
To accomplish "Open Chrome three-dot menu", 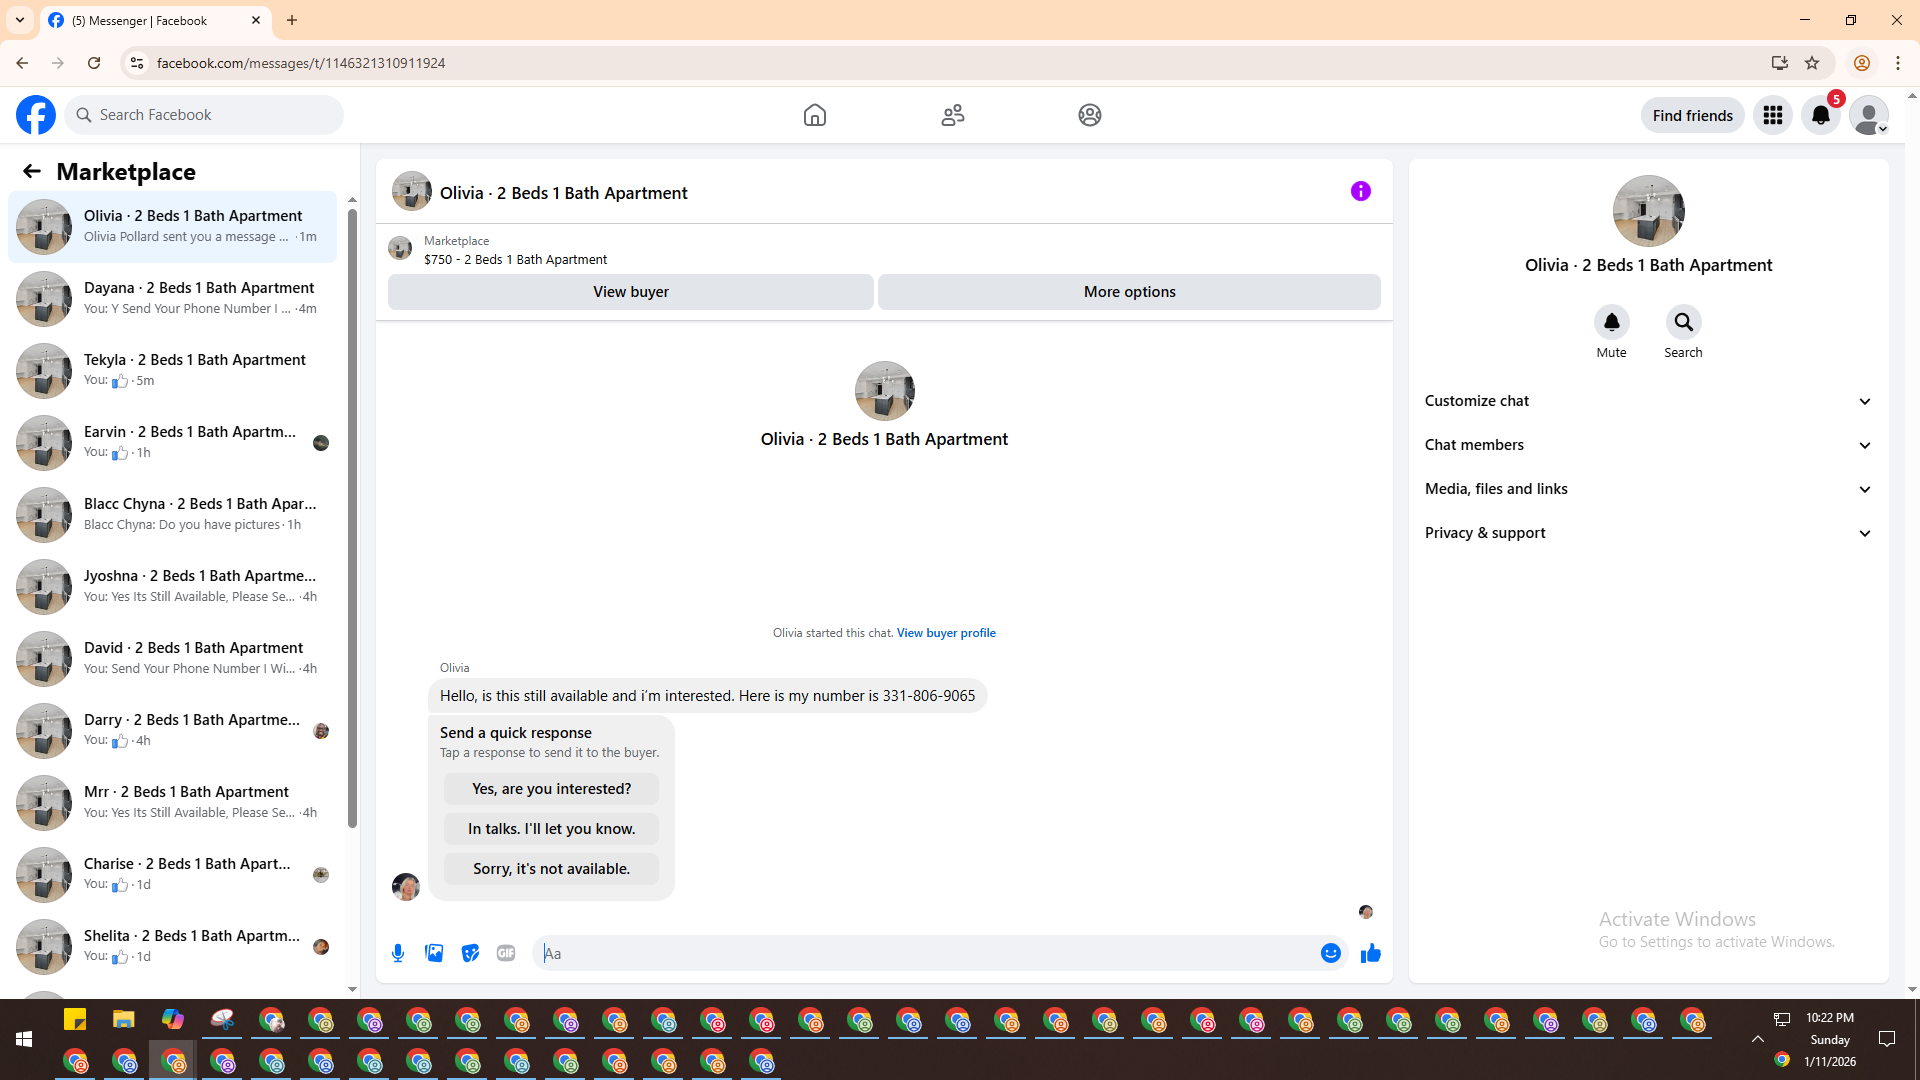I will click(x=1898, y=63).
